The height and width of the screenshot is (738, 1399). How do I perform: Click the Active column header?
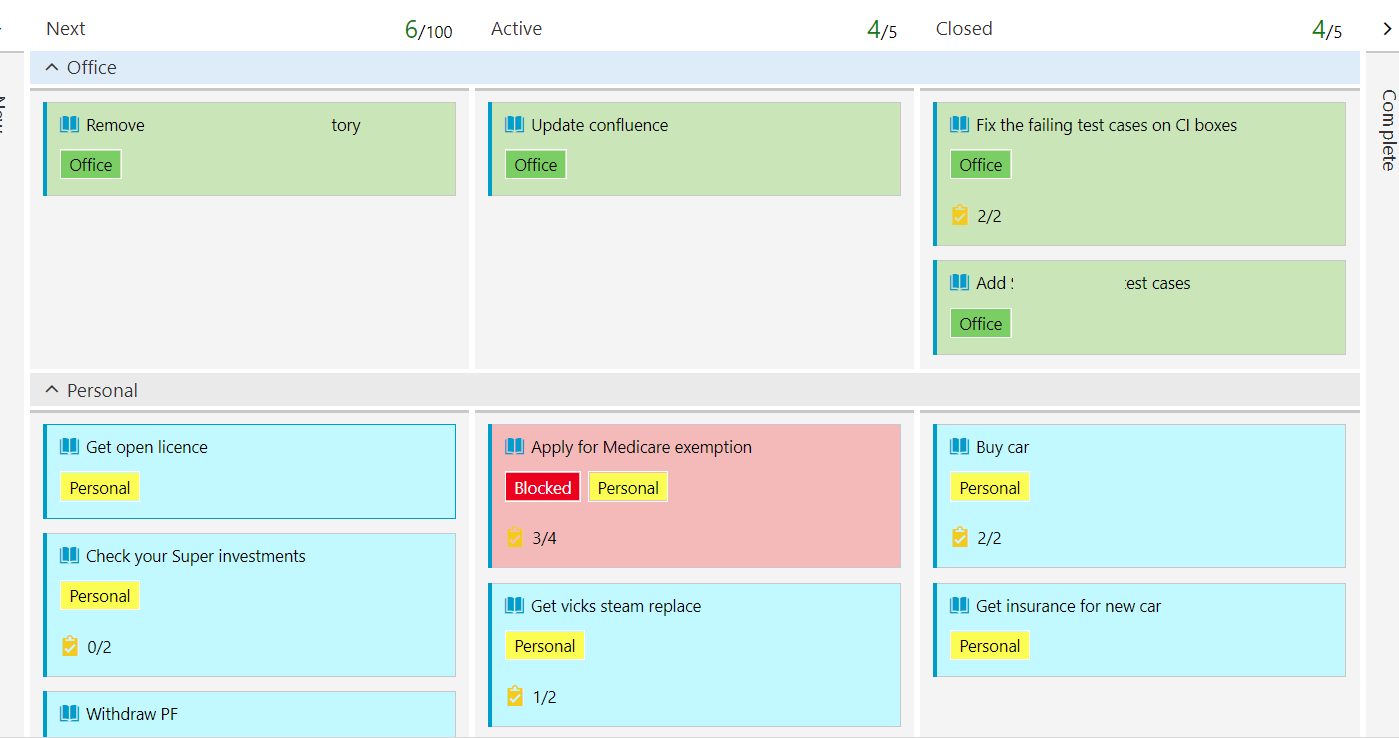coord(517,29)
